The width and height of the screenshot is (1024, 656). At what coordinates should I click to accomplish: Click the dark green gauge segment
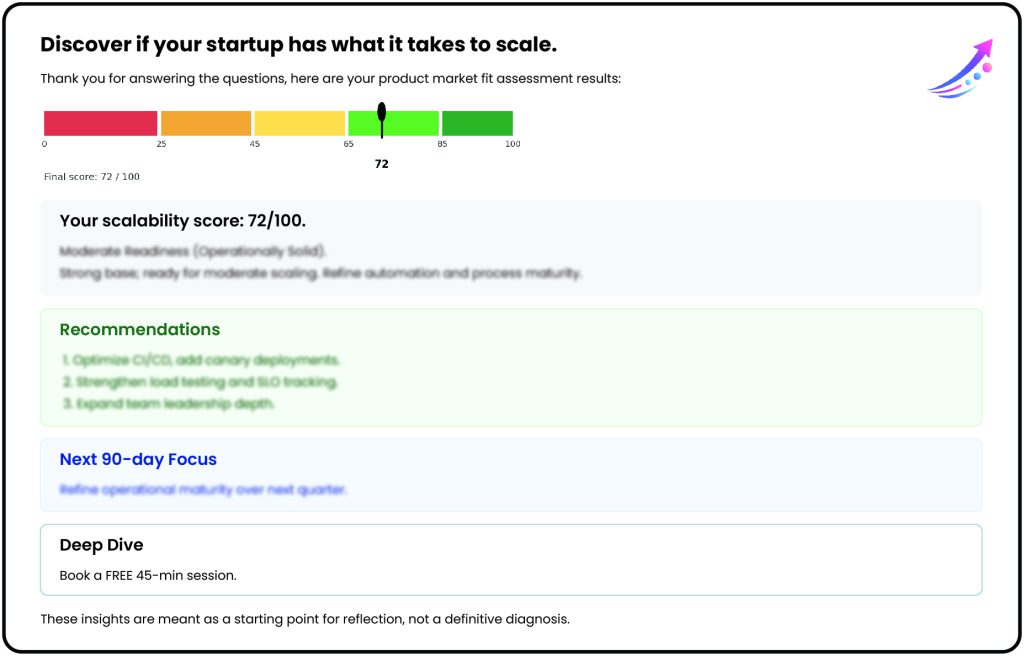click(477, 123)
